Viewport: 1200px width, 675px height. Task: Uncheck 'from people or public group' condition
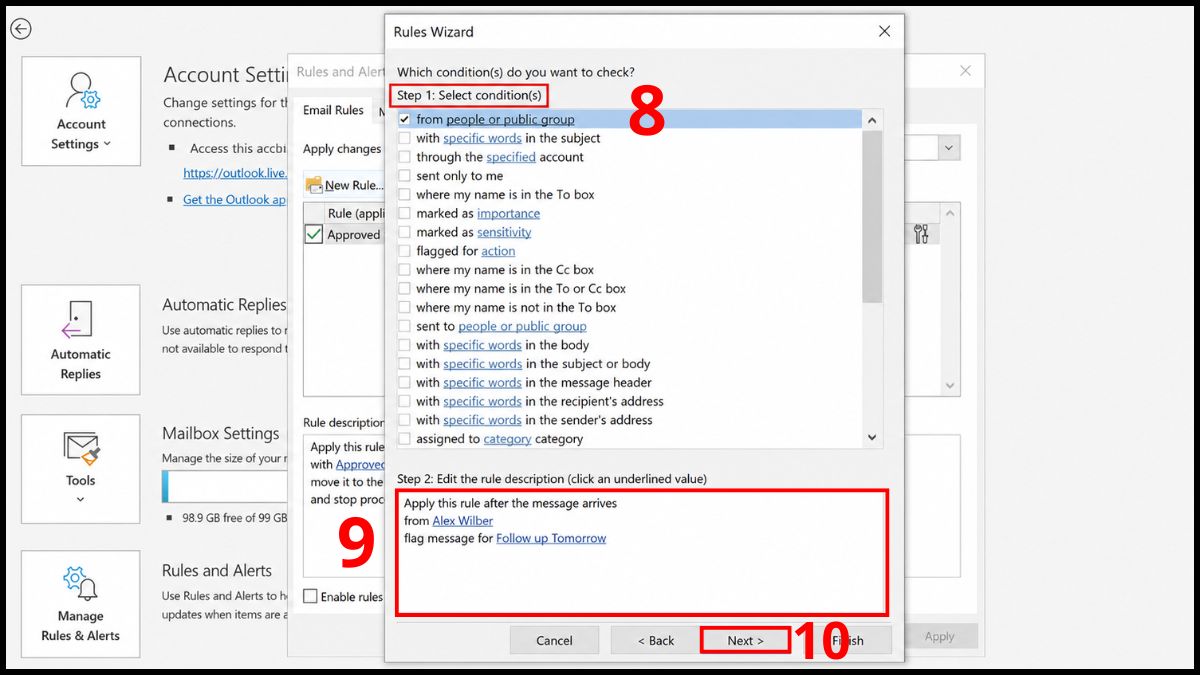click(x=404, y=119)
